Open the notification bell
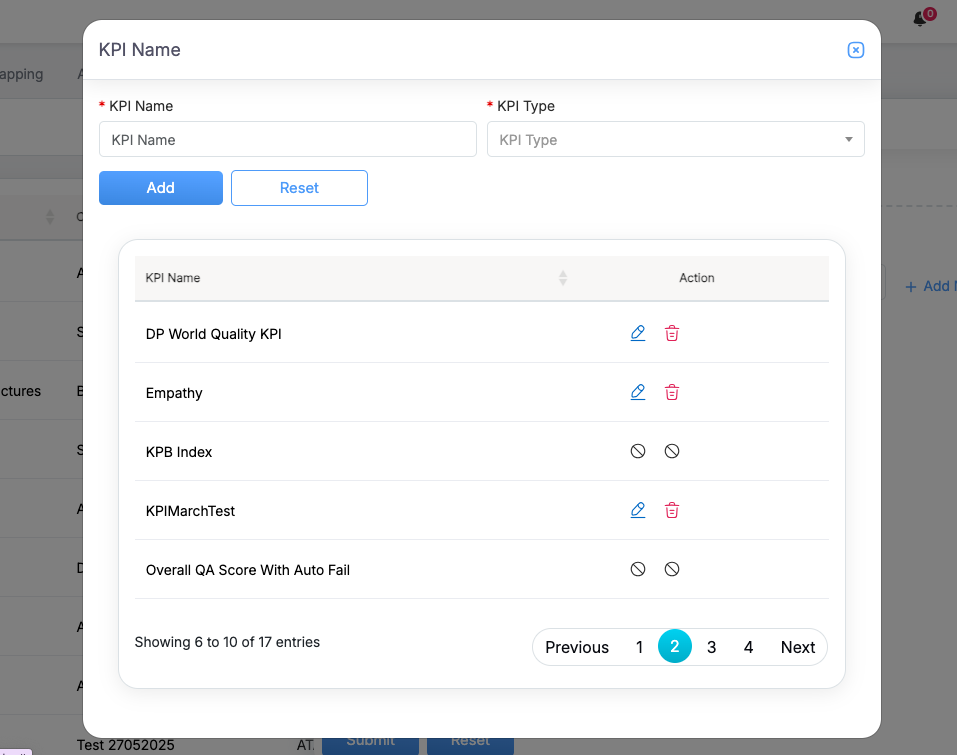Image resolution: width=957 pixels, height=755 pixels. (921, 19)
